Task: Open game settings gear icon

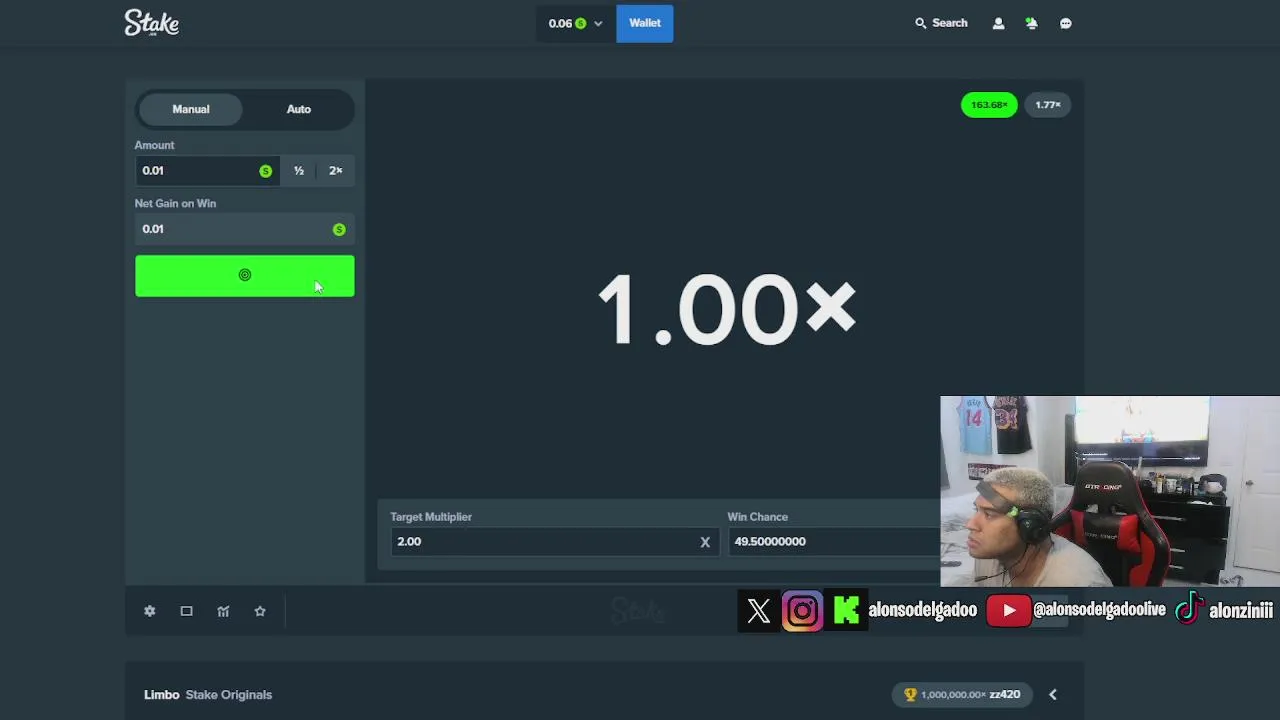Action: coord(150,611)
